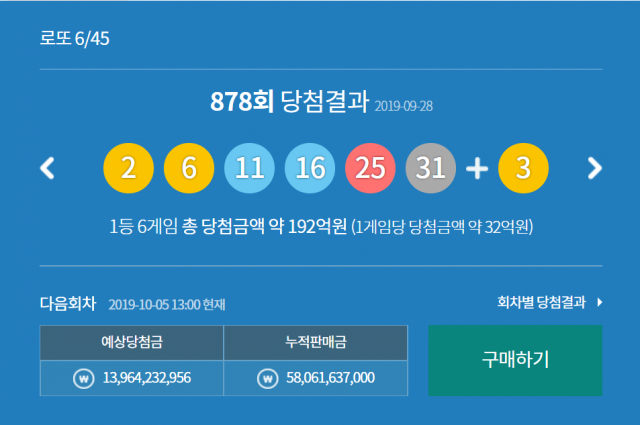Image resolution: width=640 pixels, height=425 pixels.
Task: Click the 예상당첨금 column header
Action: coord(132,343)
